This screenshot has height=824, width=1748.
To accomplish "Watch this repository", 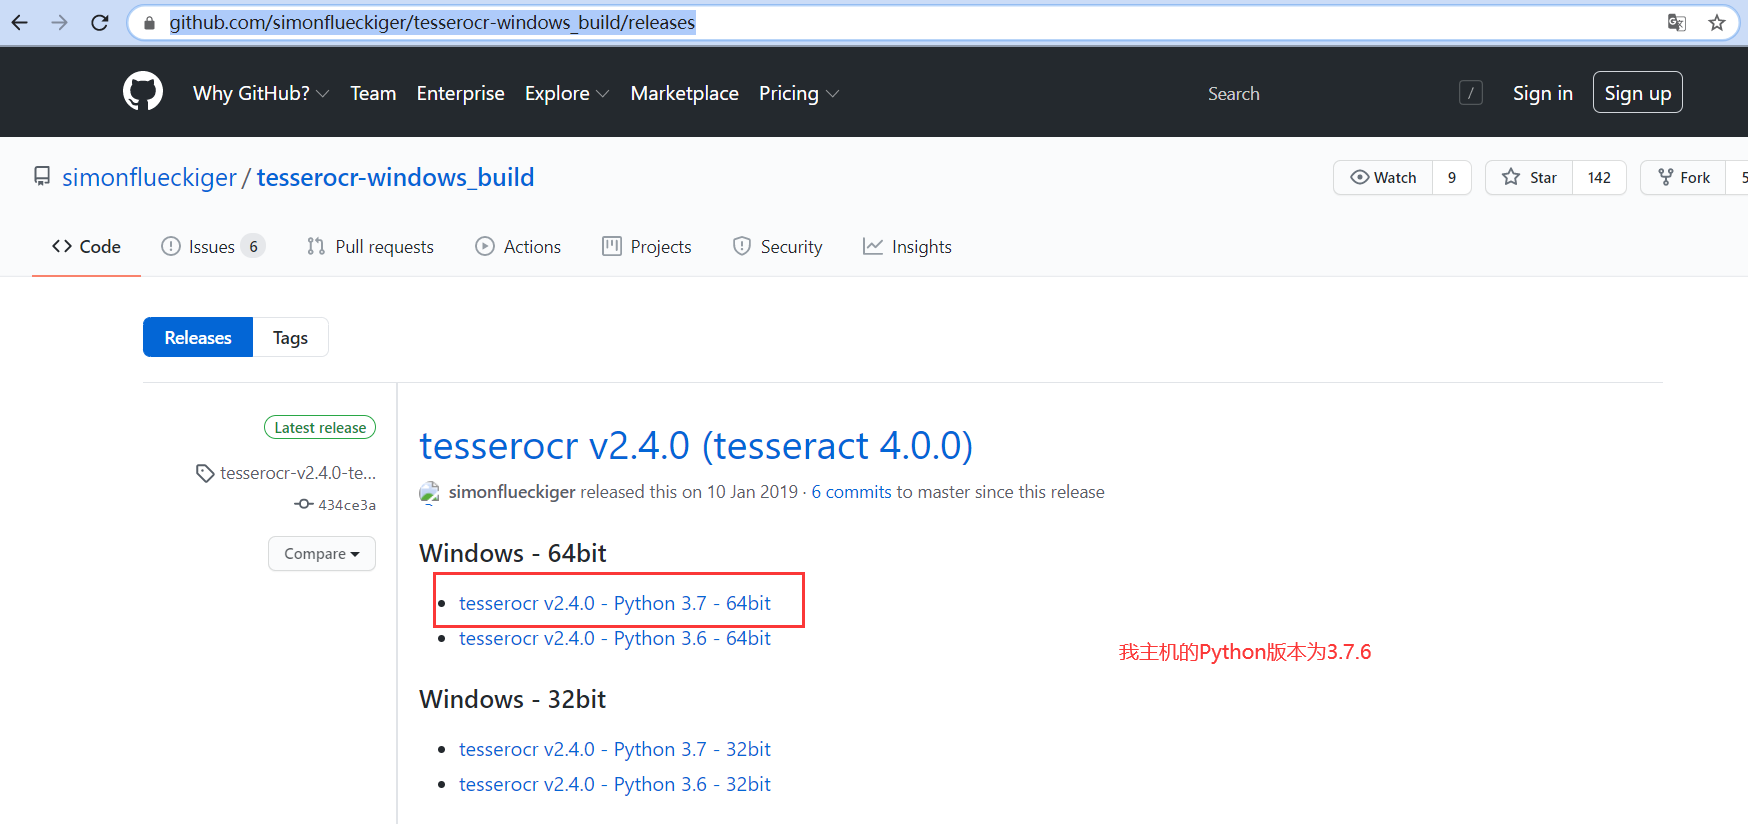I will (x=1383, y=178).
